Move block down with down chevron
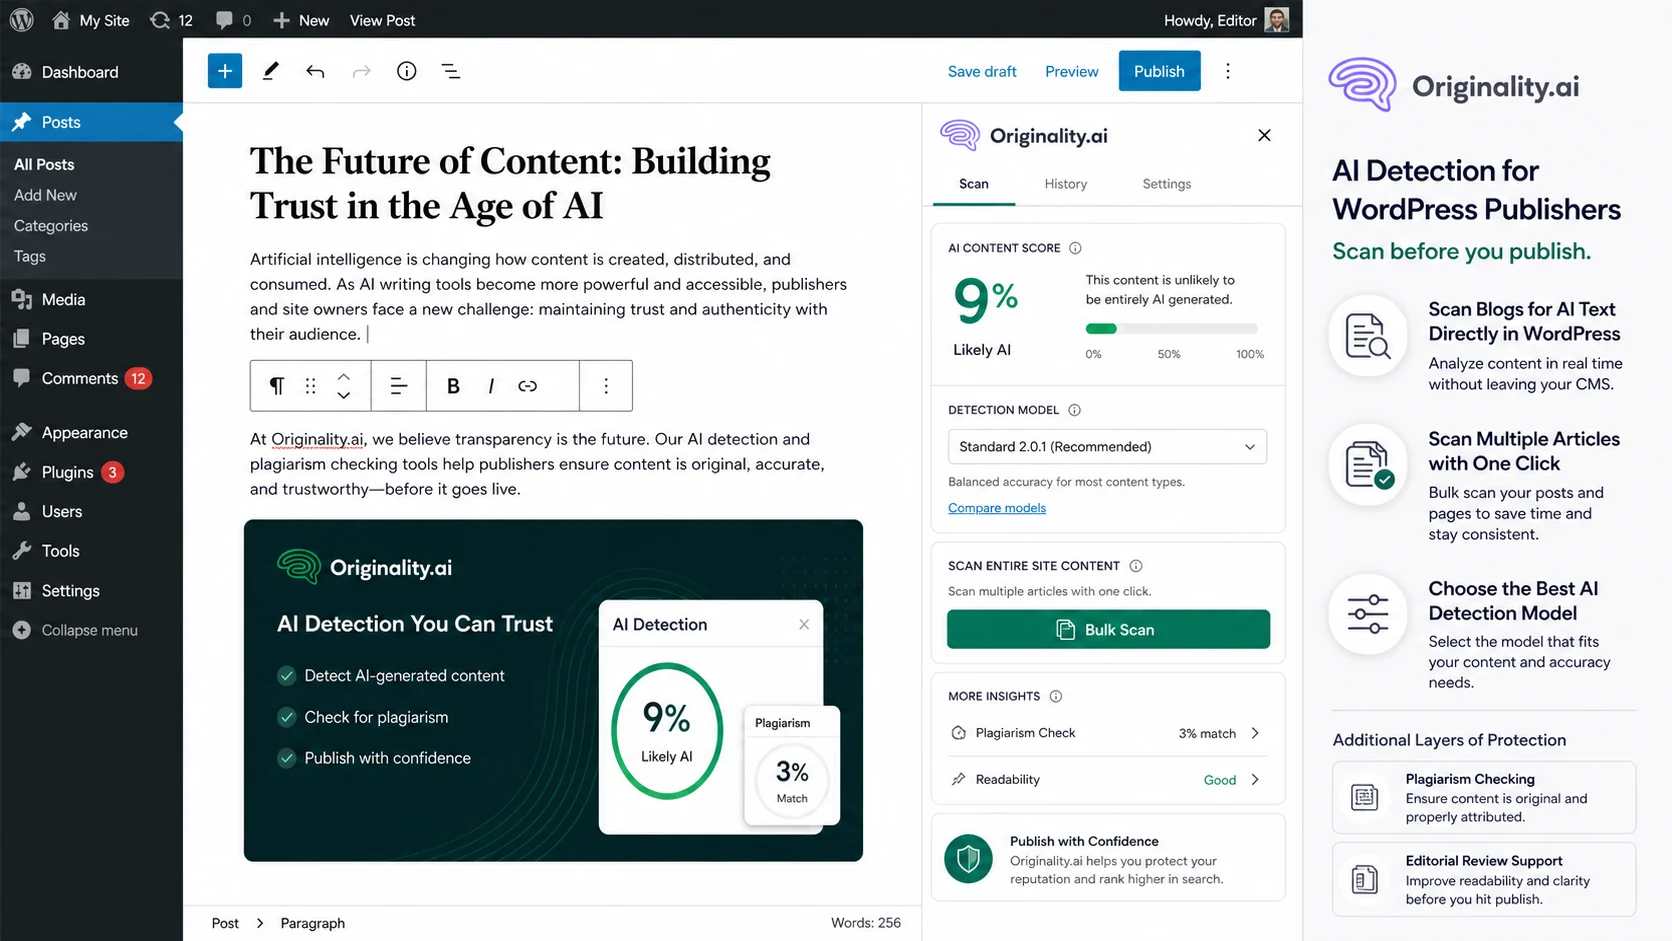Image resolution: width=1672 pixels, height=941 pixels. point(343,396)
